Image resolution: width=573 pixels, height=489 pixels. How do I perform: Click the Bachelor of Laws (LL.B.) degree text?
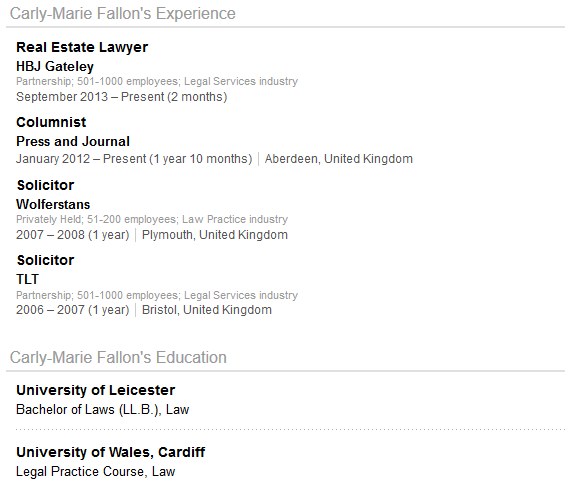point(88,410)
